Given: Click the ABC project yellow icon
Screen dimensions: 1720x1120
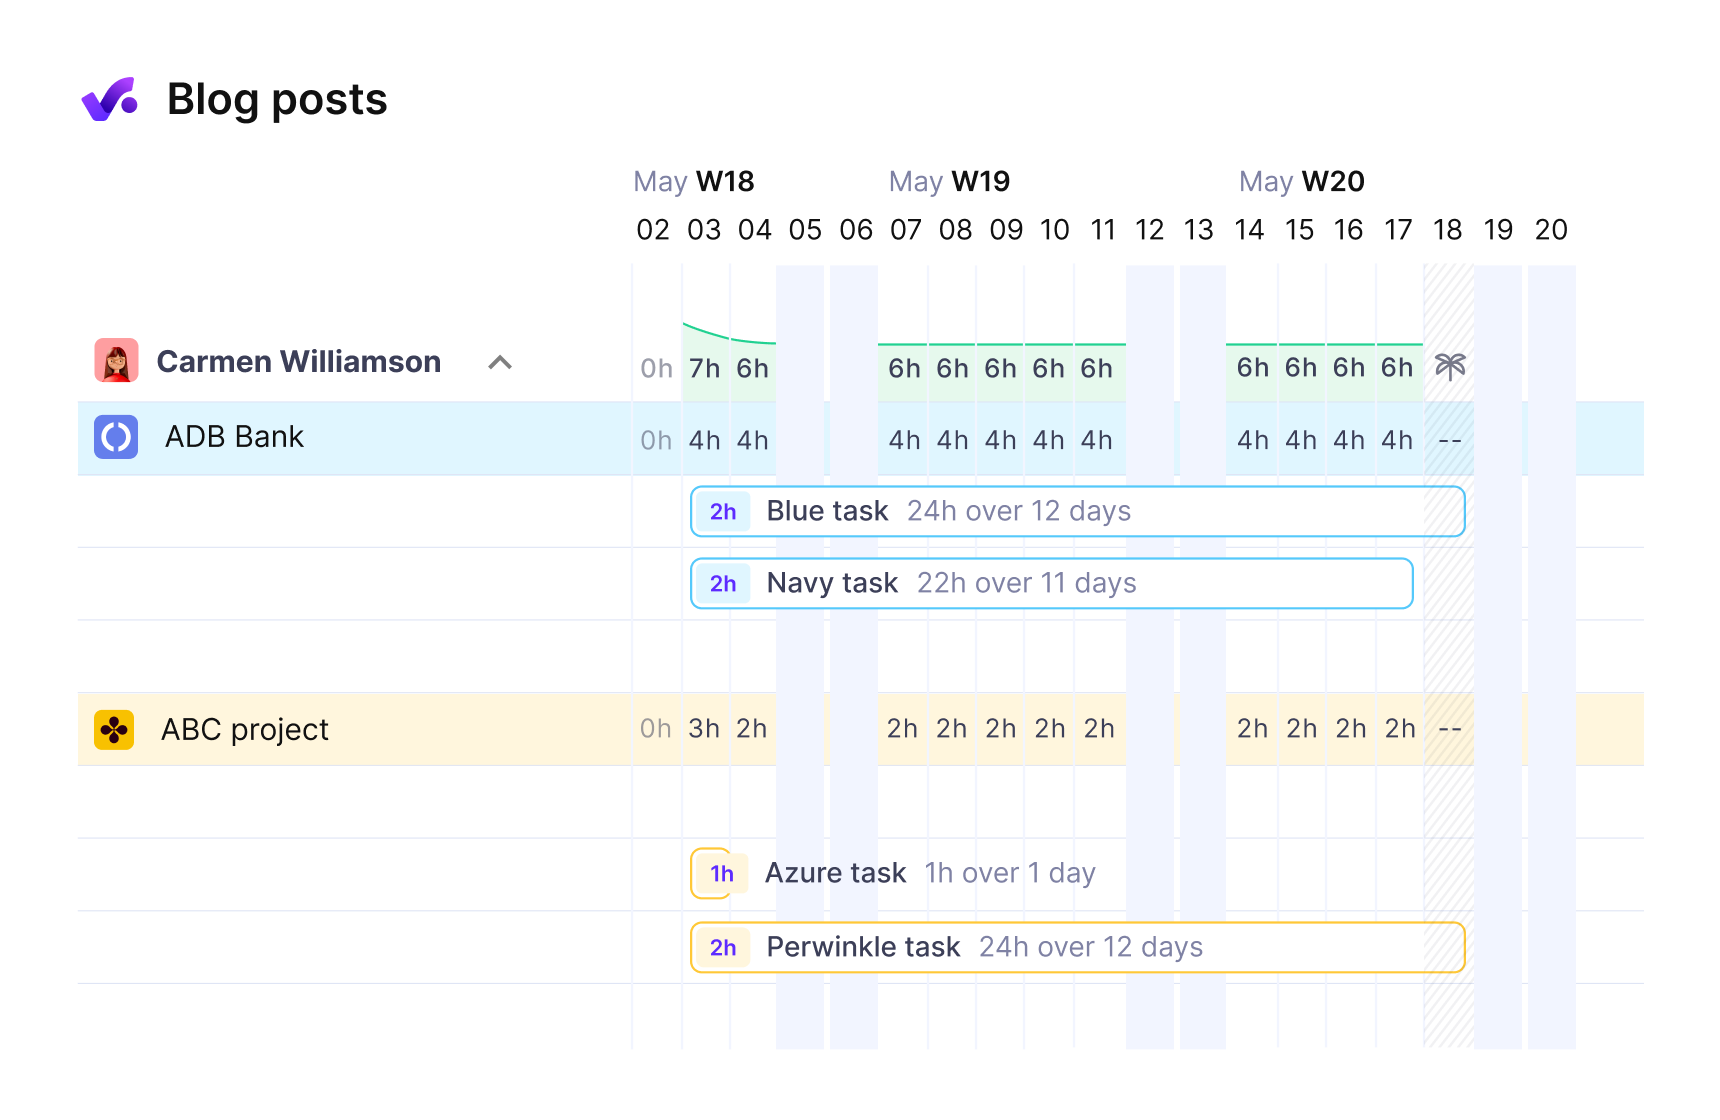Looking at the screenshot, I should [x=115, y=730].
